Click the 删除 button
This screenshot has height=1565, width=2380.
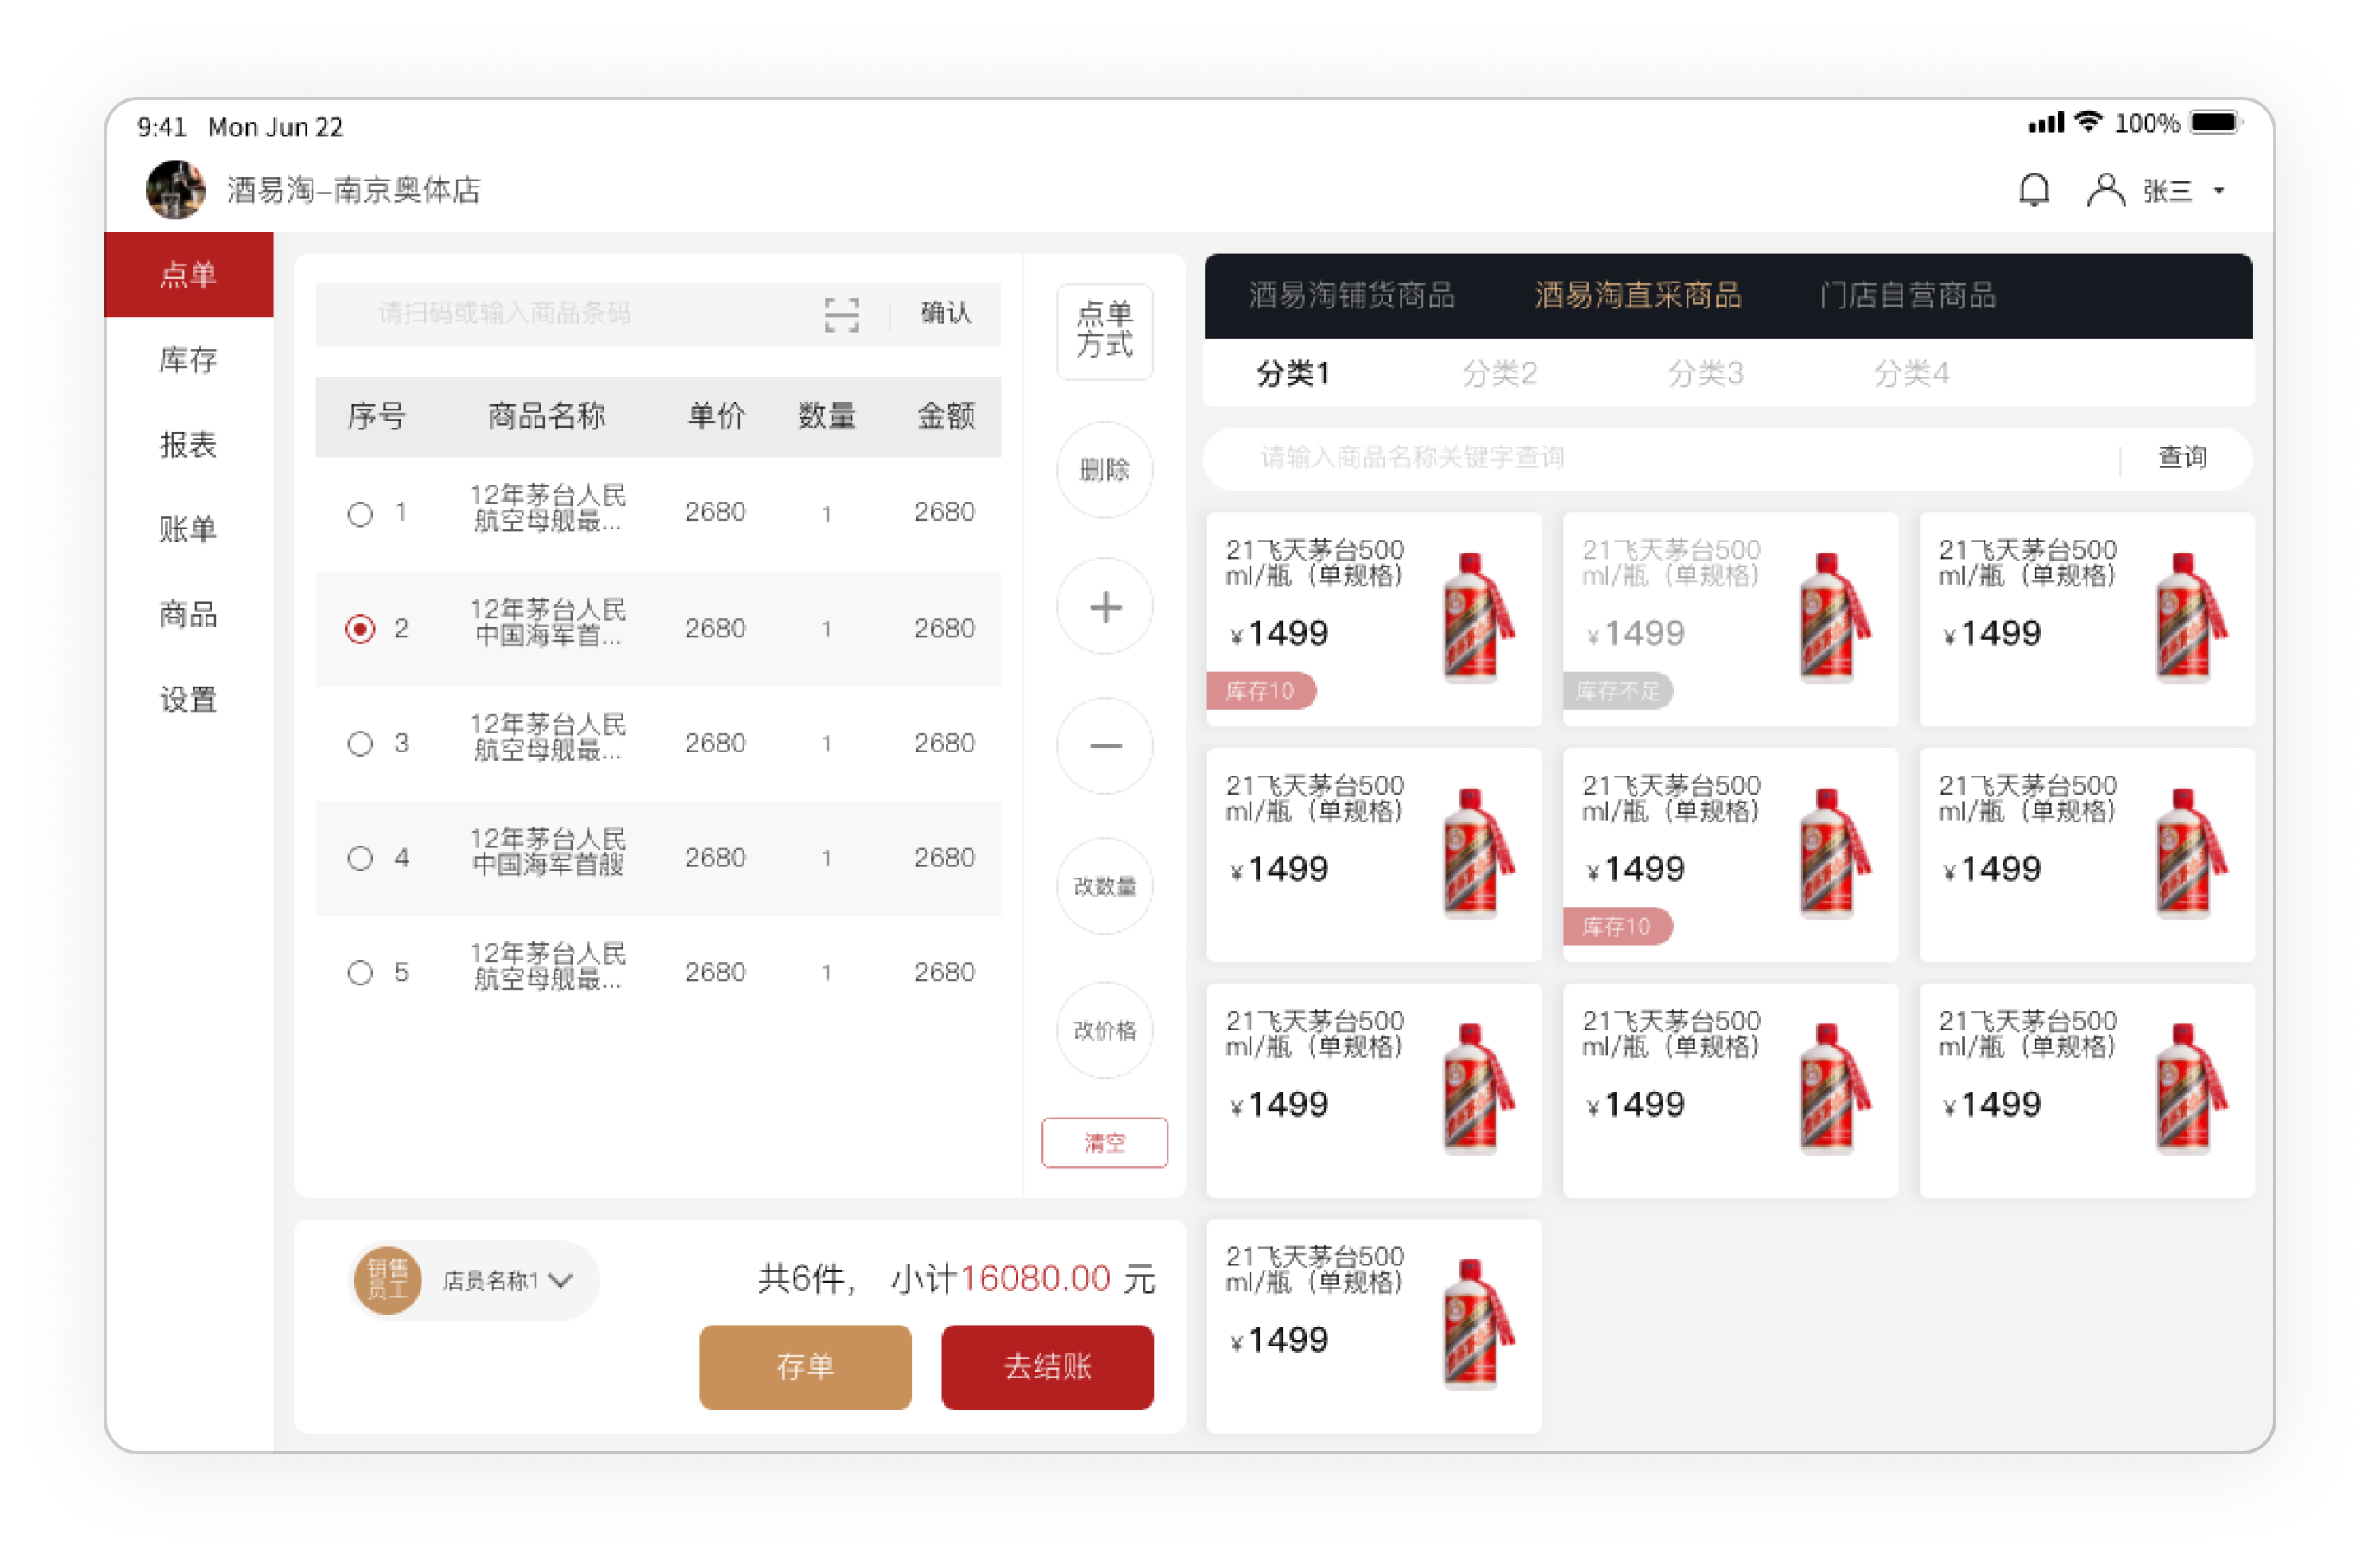tap(1105, 470)
